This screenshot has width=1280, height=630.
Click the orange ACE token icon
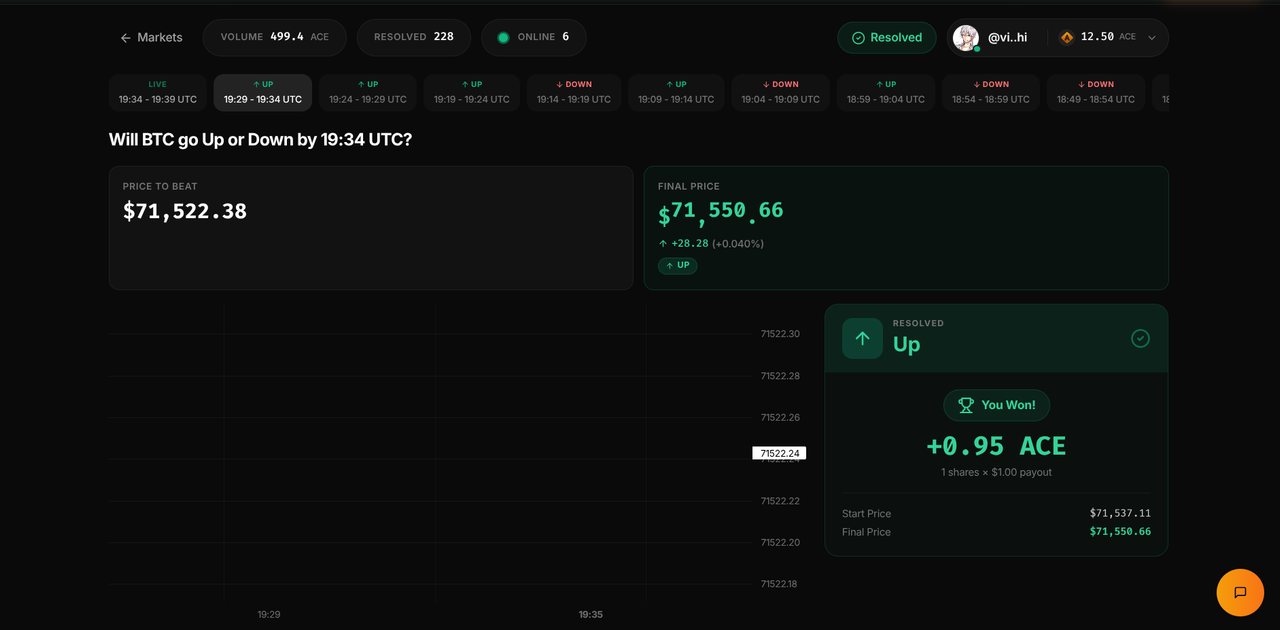tap(1067, 37)
